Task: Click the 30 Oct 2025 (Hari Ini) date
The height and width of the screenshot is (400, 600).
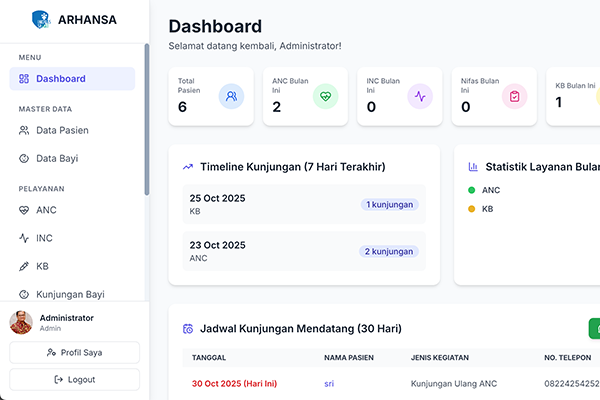Action: 234,384
